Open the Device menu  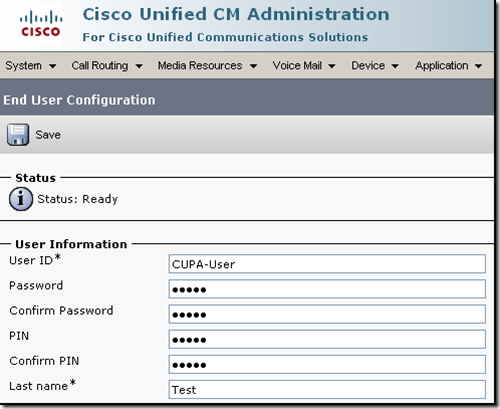(368, 66)
